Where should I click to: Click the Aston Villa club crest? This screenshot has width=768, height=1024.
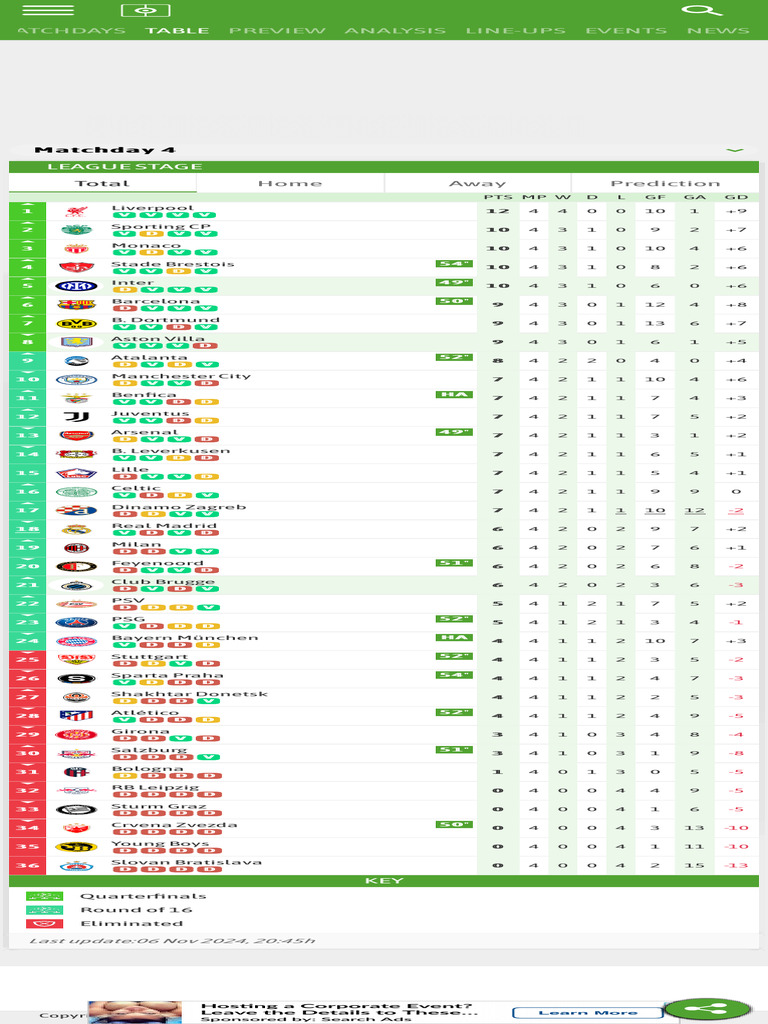point(76,342)
